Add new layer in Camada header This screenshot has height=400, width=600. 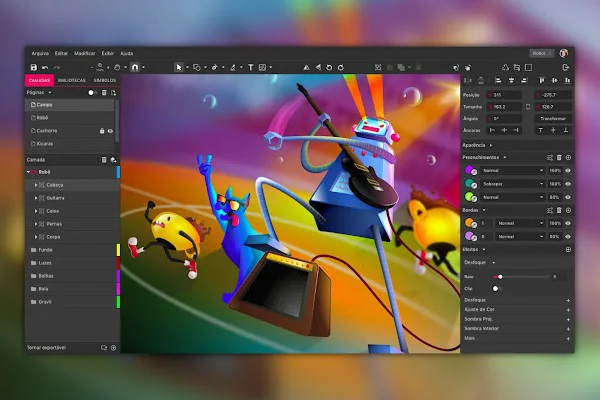click(113, 160)
